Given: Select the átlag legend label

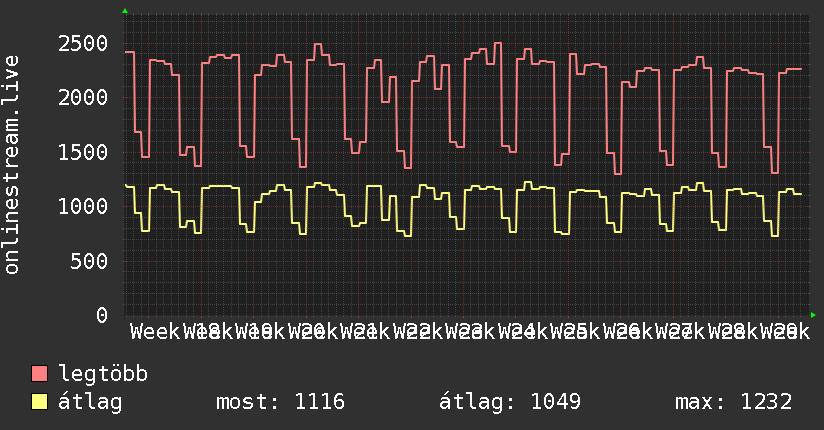Looking at the screenshot, I should coord(90,402).
